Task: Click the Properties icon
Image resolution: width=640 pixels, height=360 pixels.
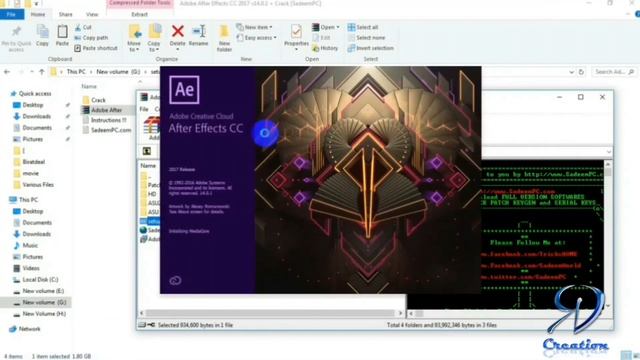Action: click(x=296, y=31)
